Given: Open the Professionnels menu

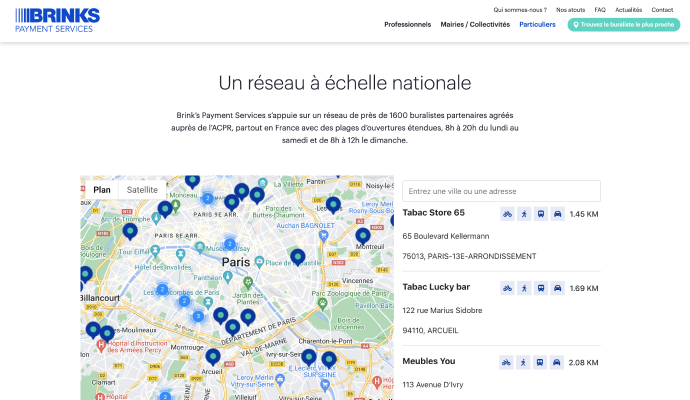Looking at the screenshot, I should [x=407, y=24].
